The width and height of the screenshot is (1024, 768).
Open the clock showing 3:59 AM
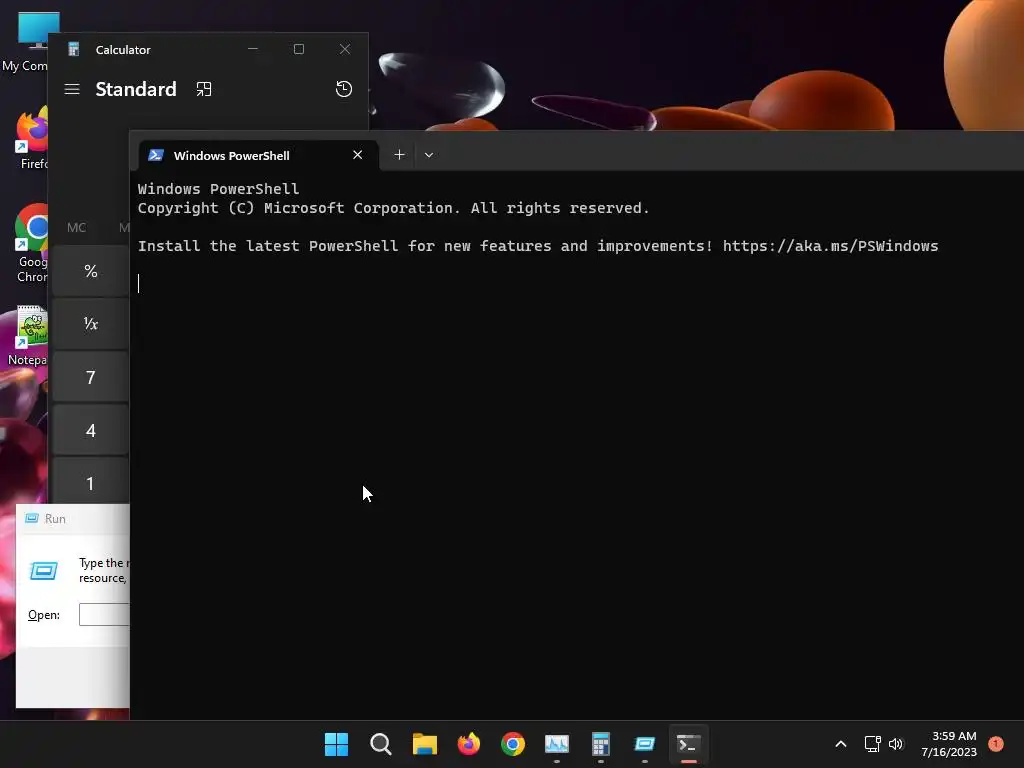click(x=949, y=744)
